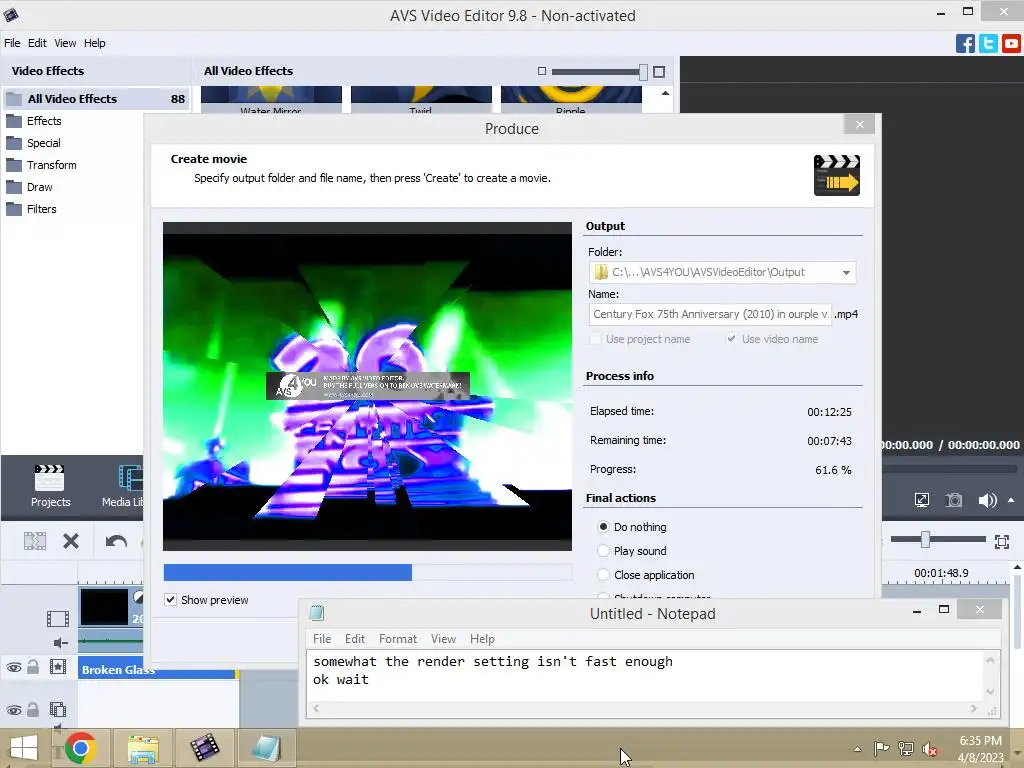Click the fullscreen preview icon
This screenshot has width=1024, height=768.
921,500
